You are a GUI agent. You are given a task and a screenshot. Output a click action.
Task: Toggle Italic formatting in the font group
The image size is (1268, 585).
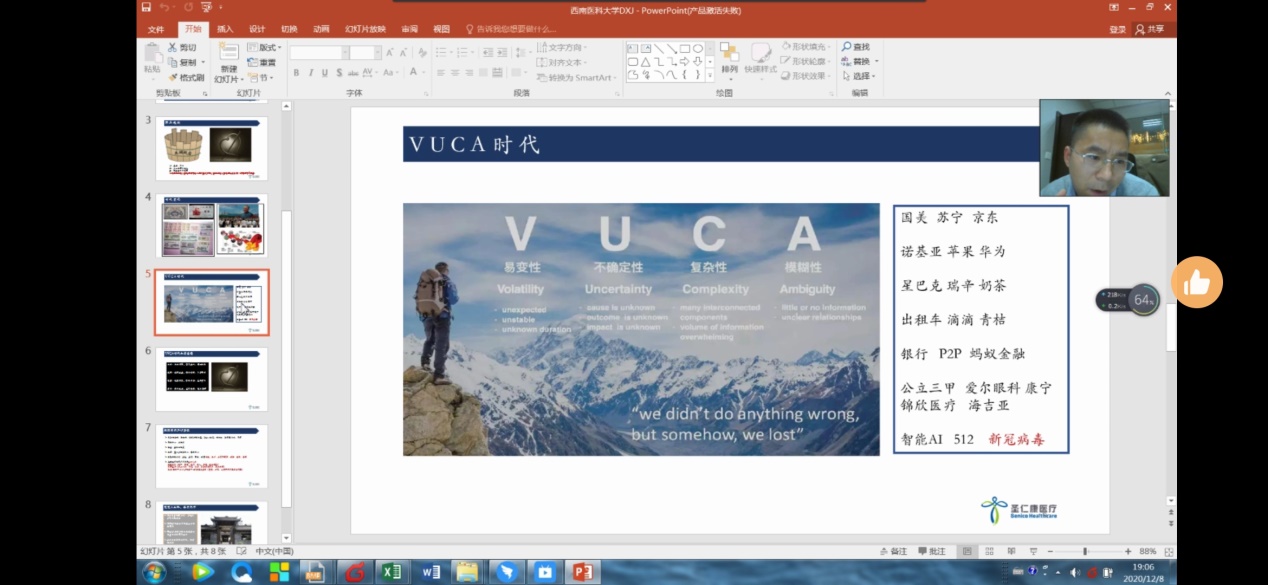pyautogui.click(x=311, y=73)
